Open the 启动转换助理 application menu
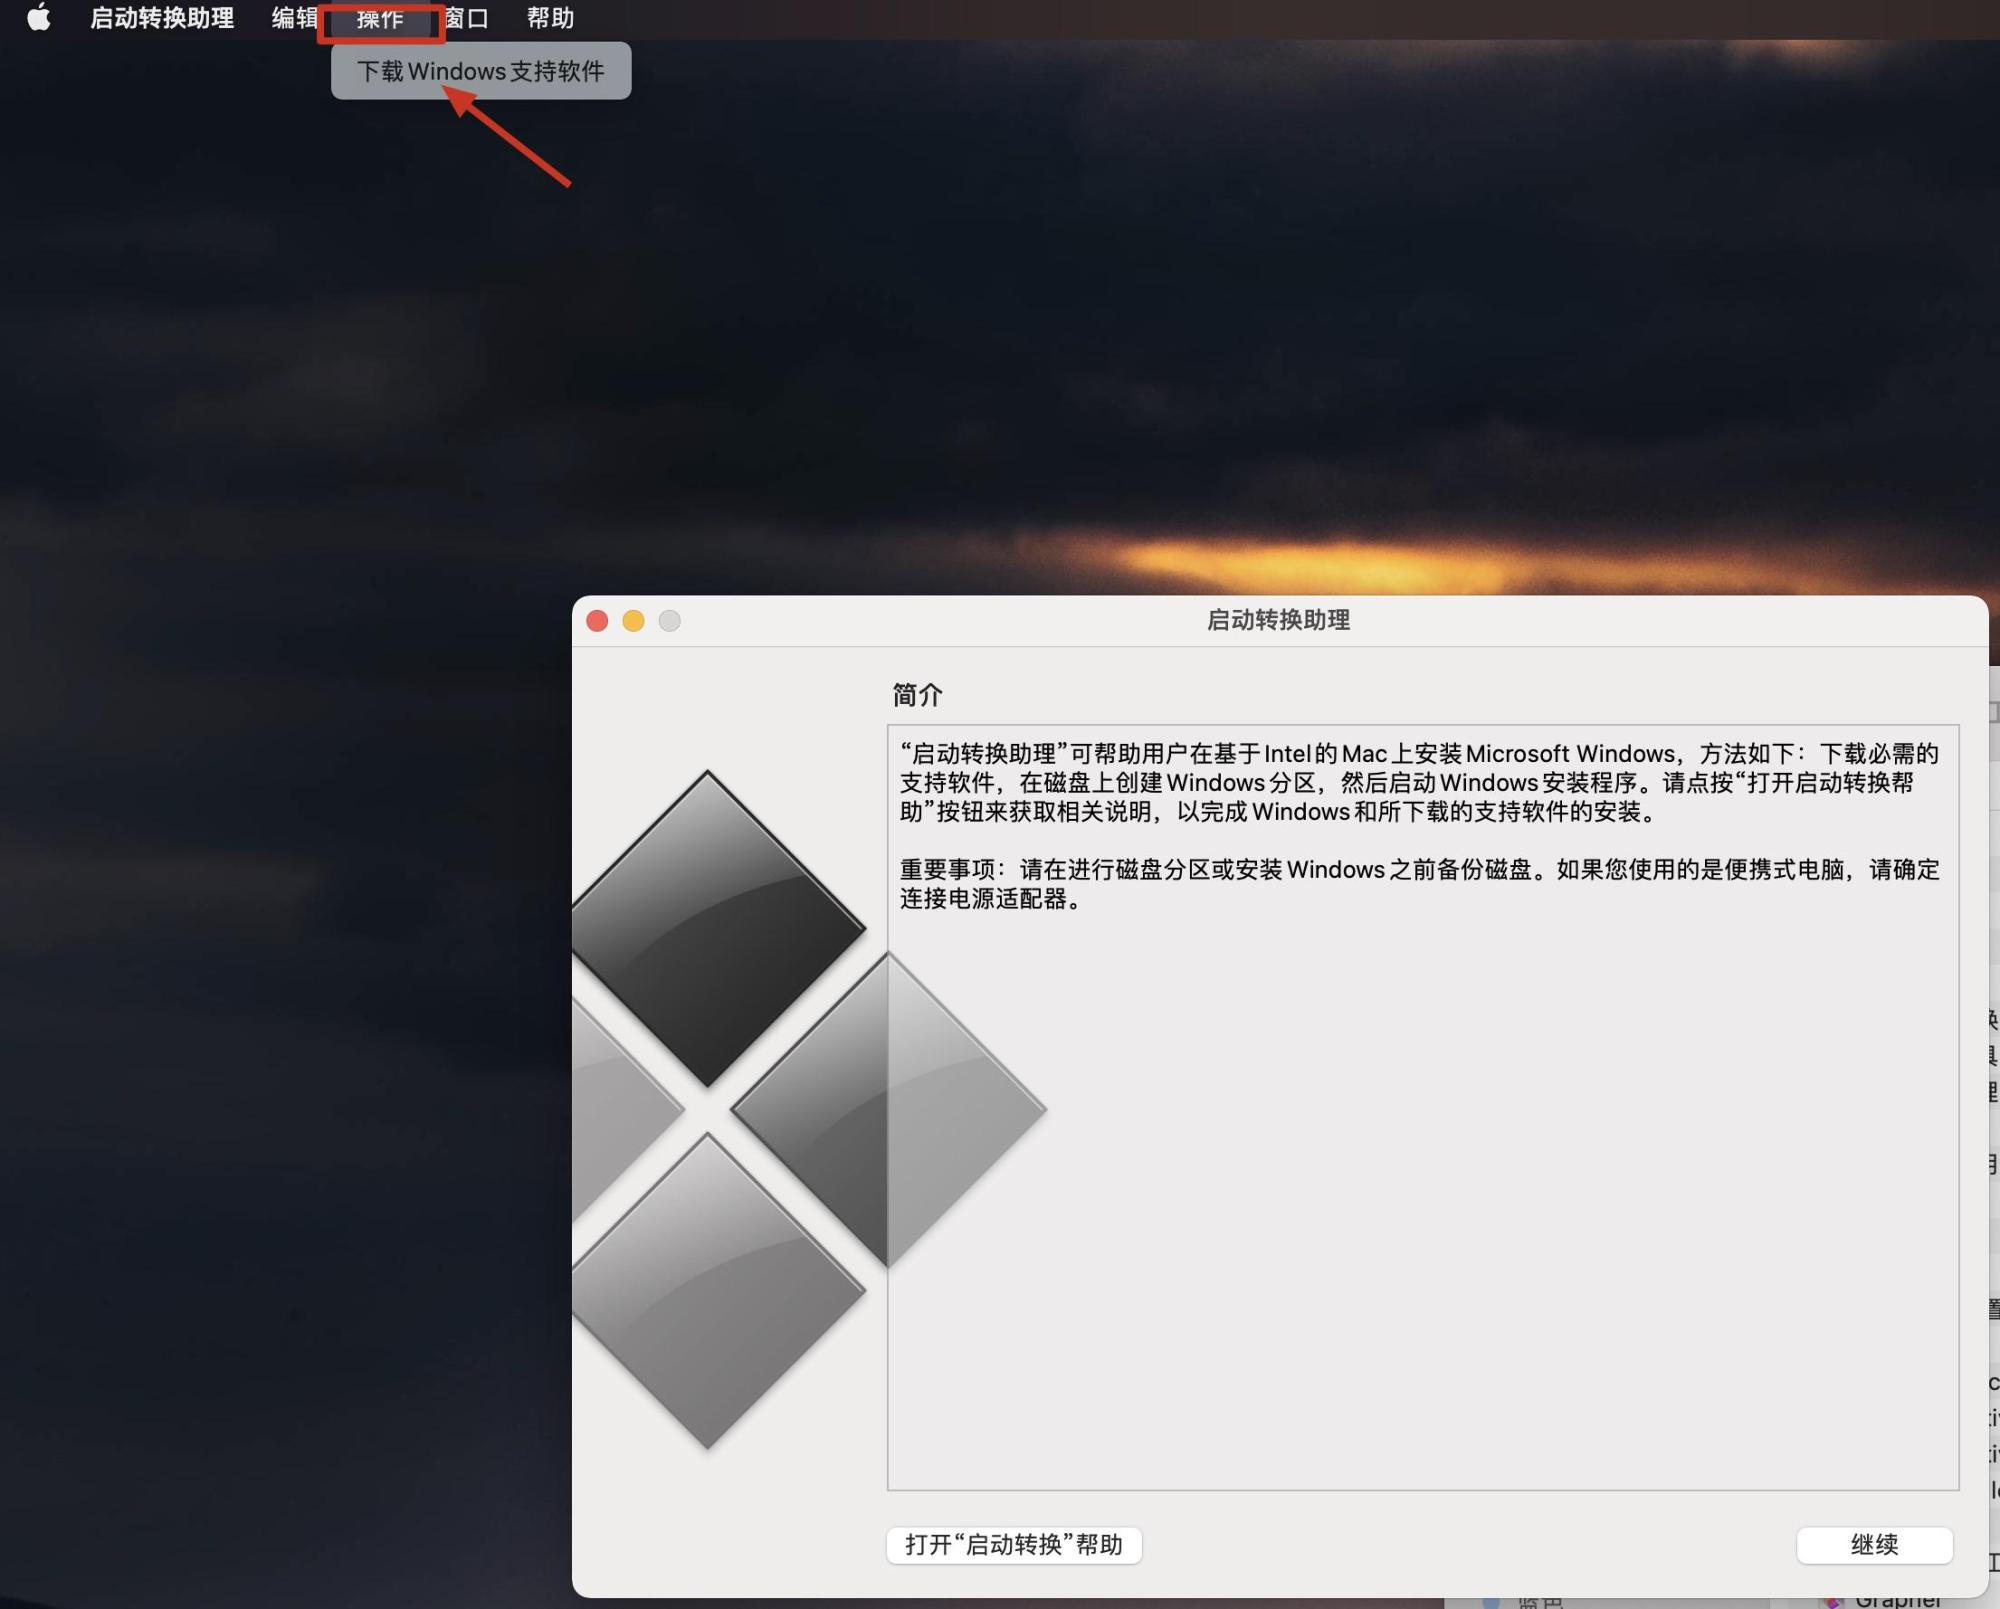The width and height of the screenshot is (2000, 1609). click(x=162, y=18)
